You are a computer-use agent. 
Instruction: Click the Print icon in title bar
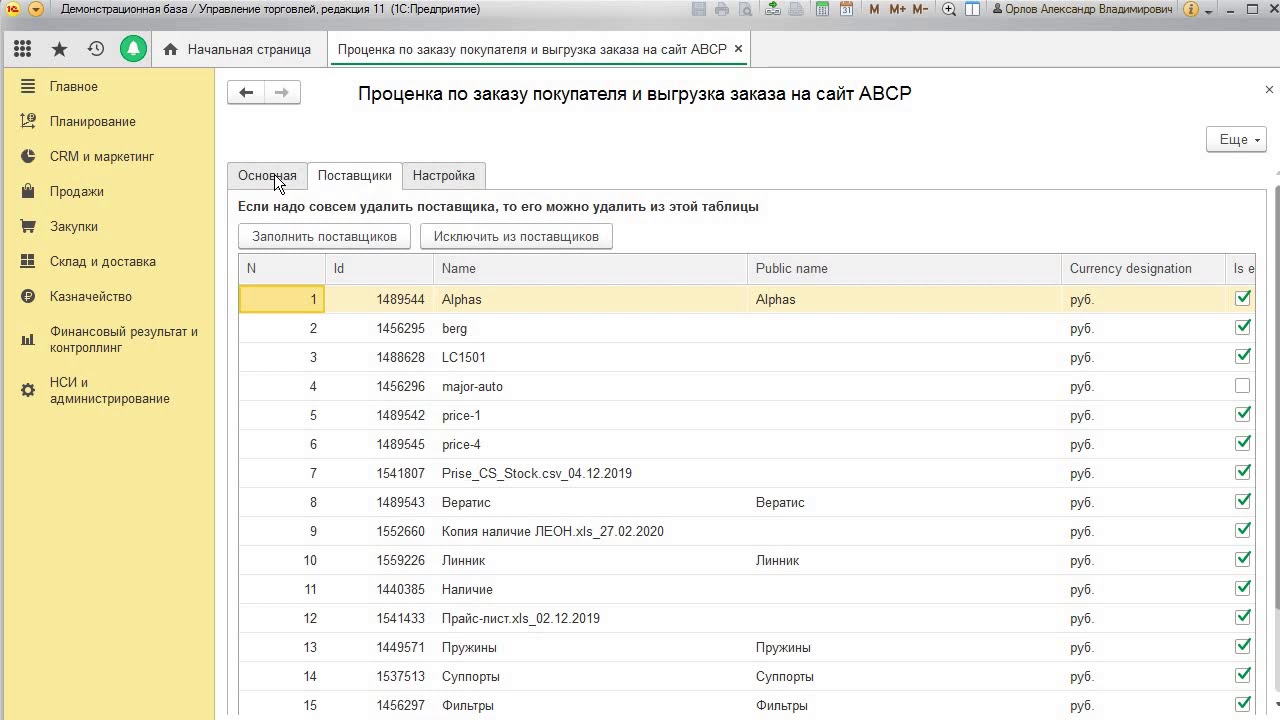point(723,9)
